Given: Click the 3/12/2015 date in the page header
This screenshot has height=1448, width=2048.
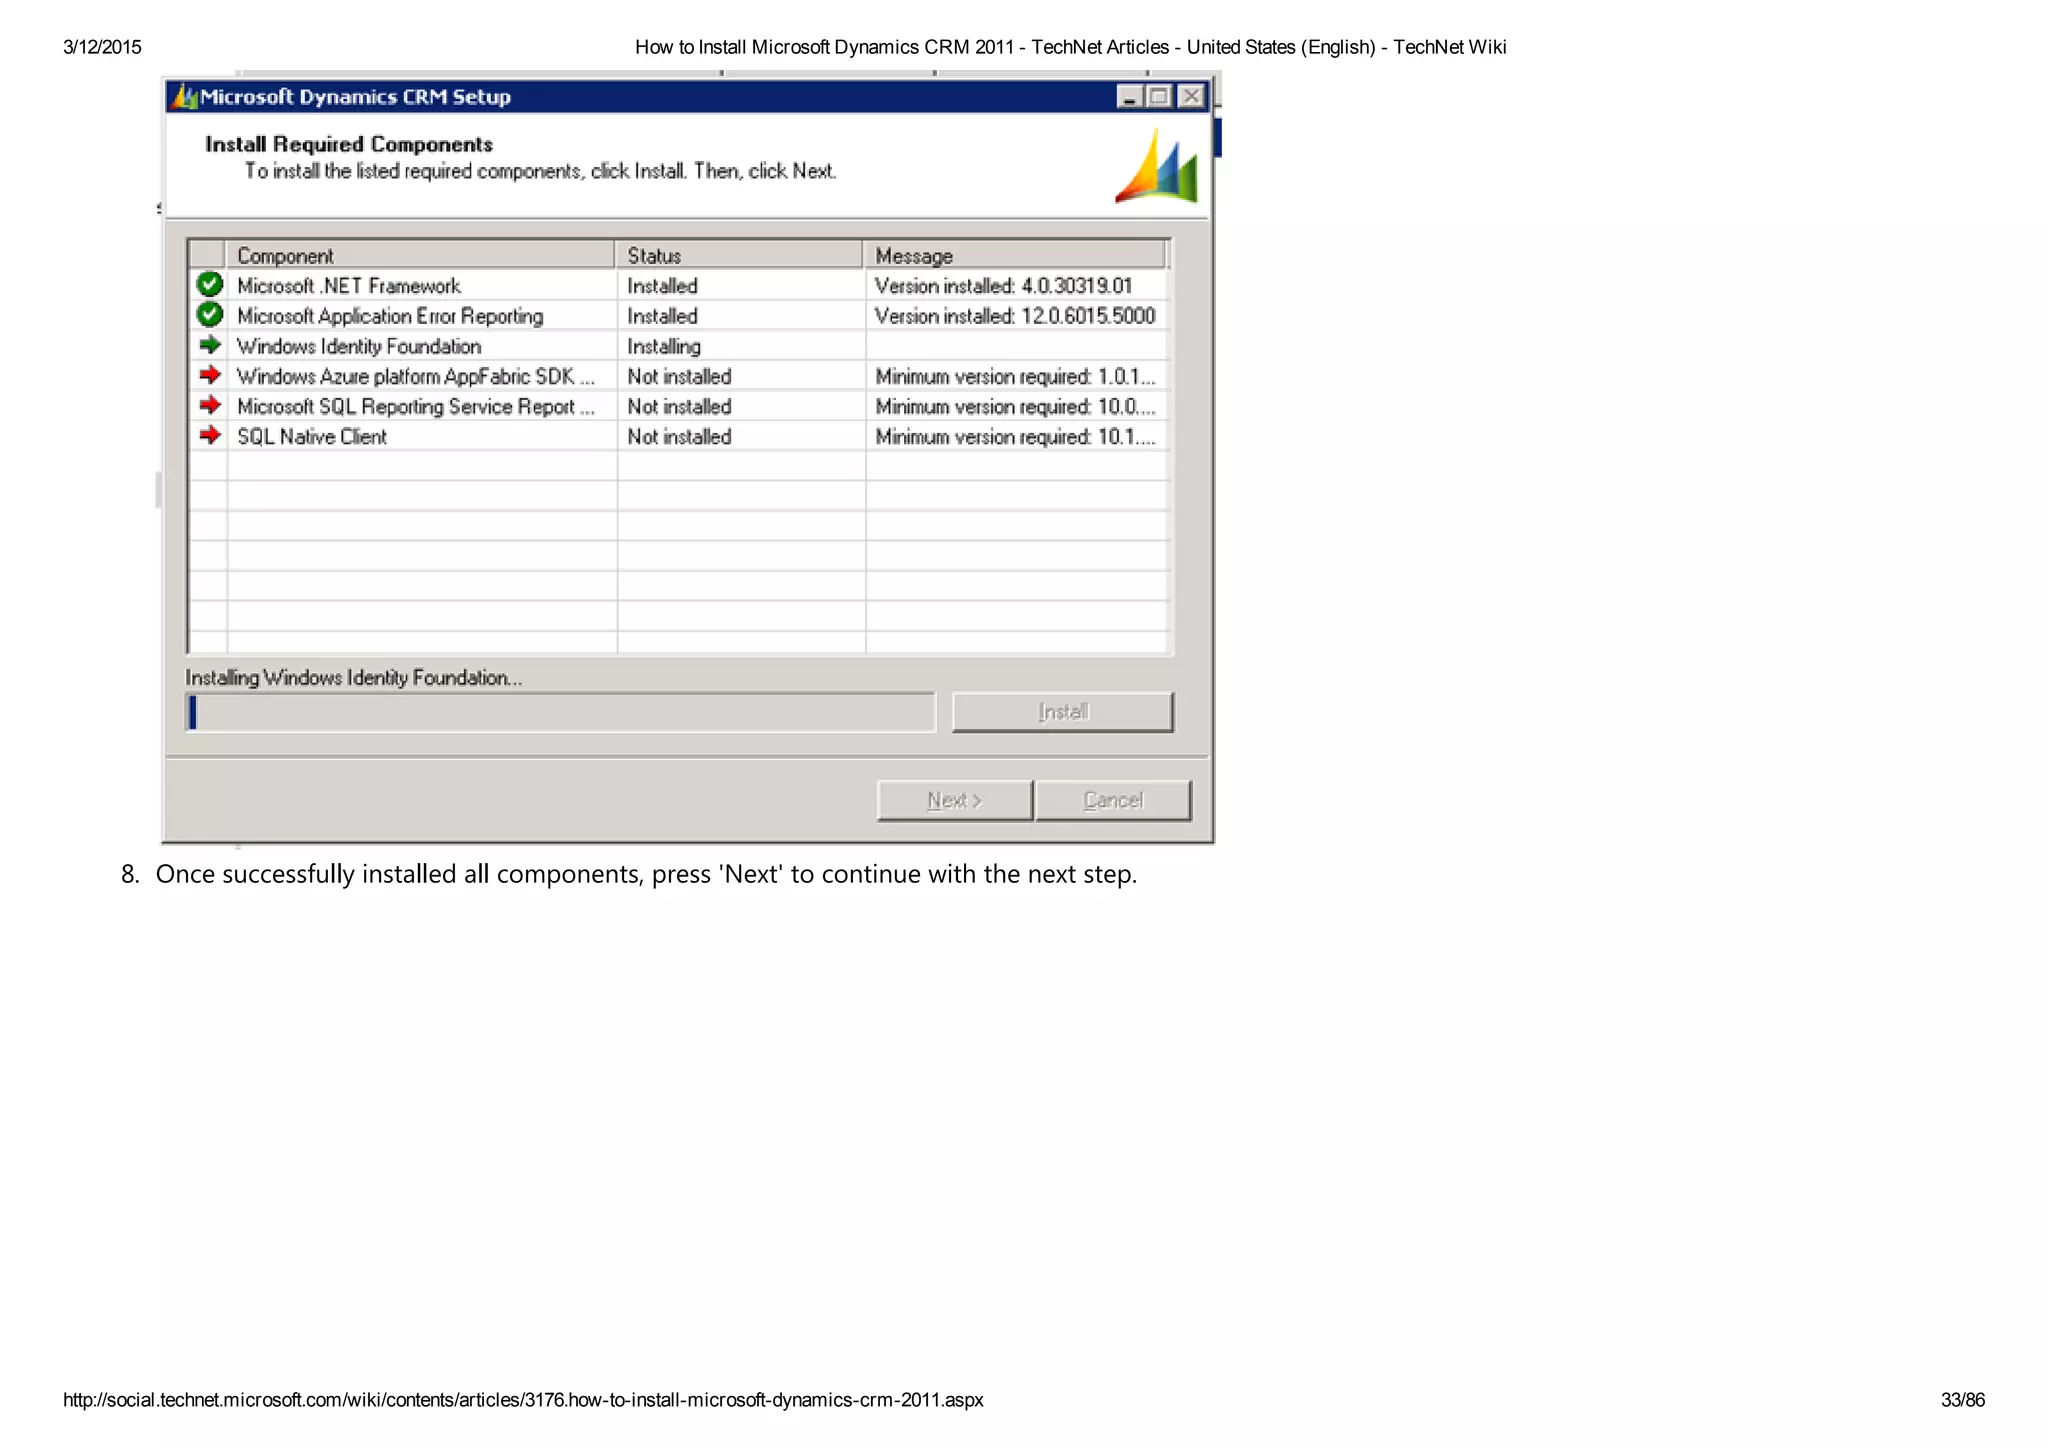Looking at the screenshot, I should click(102, 47).
